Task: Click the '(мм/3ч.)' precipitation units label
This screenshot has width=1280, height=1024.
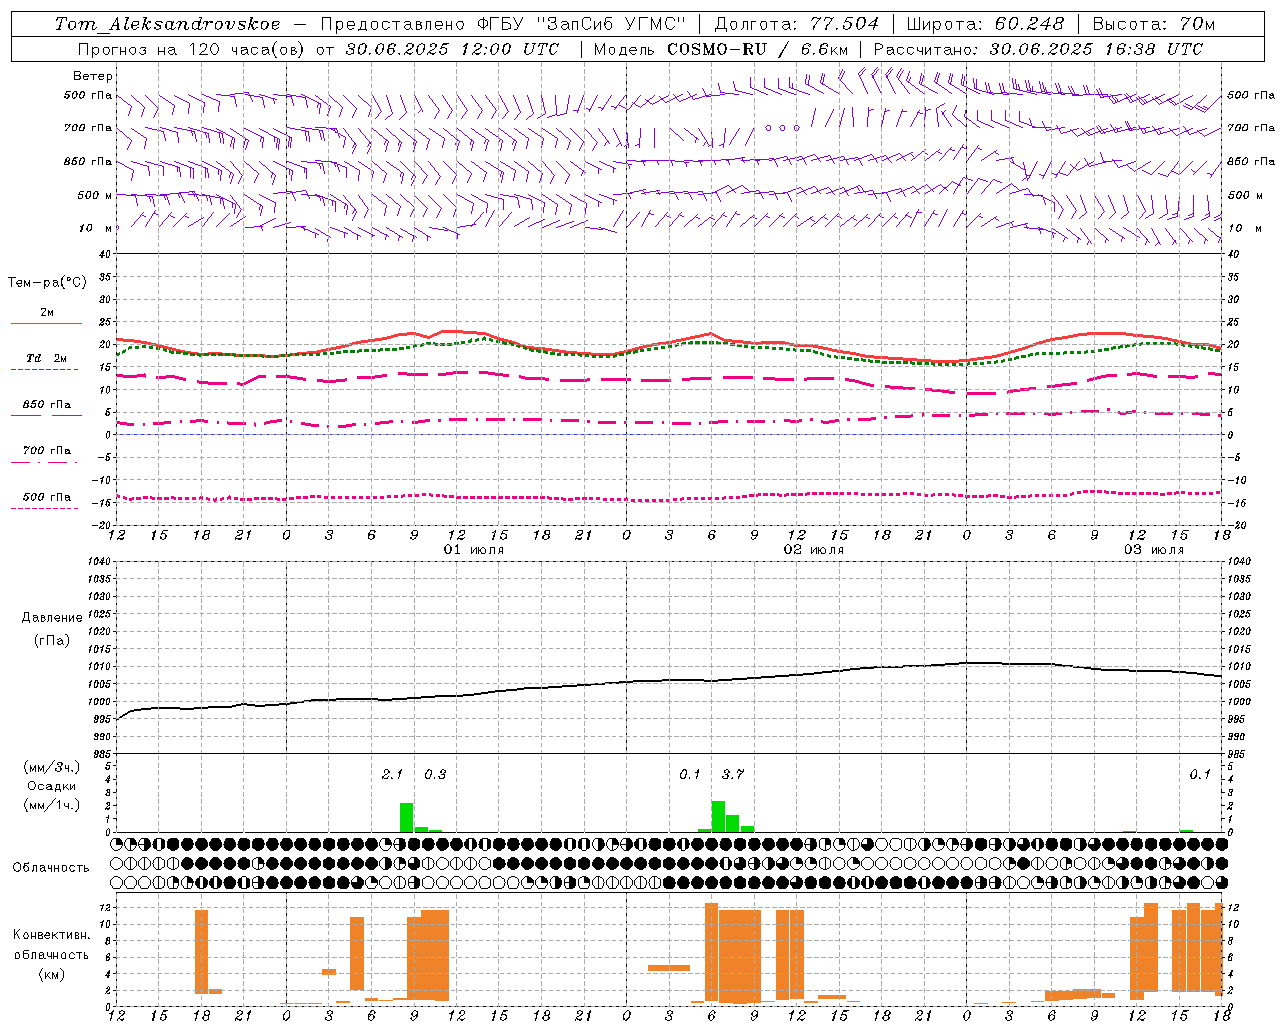Action: pyautogui.click(x=52, y=767)
